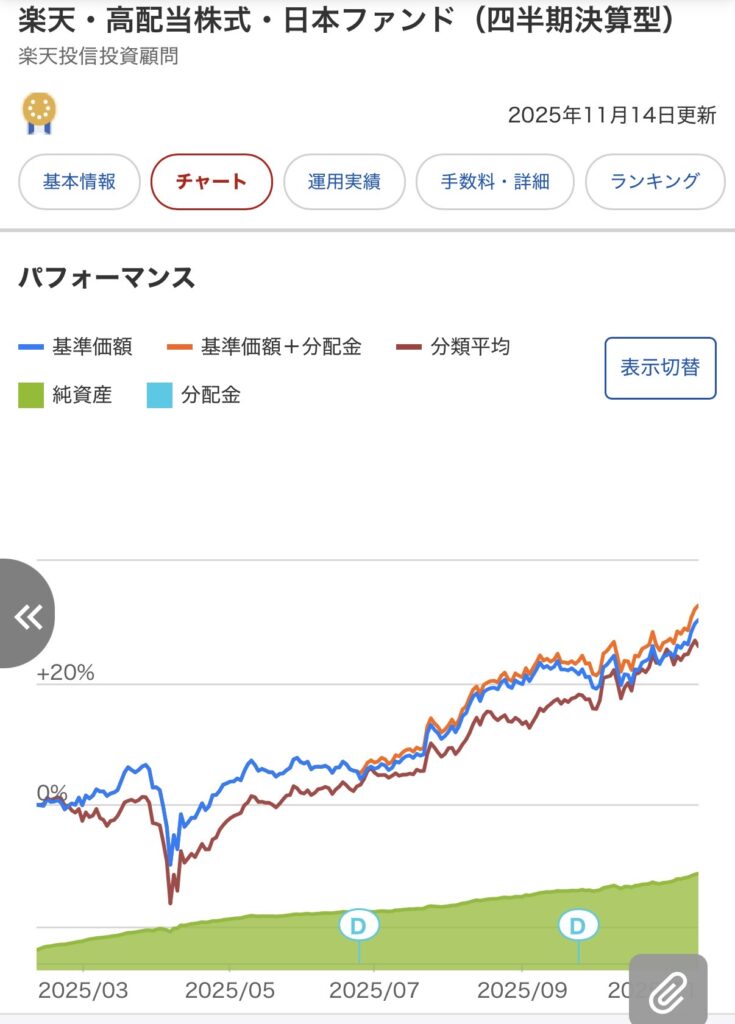735x1024 pixels.
Task: Open the 手数料・詳細 tab
Action: point(495,182)
